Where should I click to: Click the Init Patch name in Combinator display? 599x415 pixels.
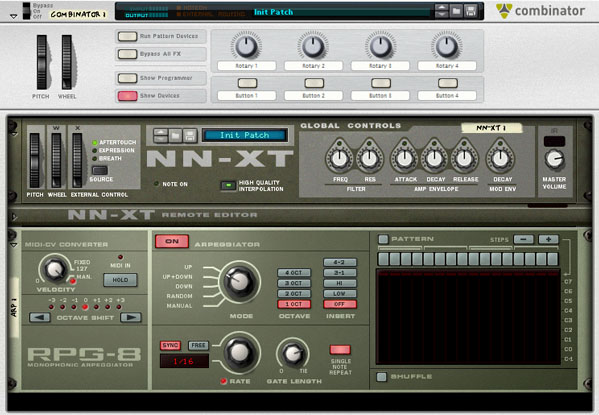coord(274,12)
